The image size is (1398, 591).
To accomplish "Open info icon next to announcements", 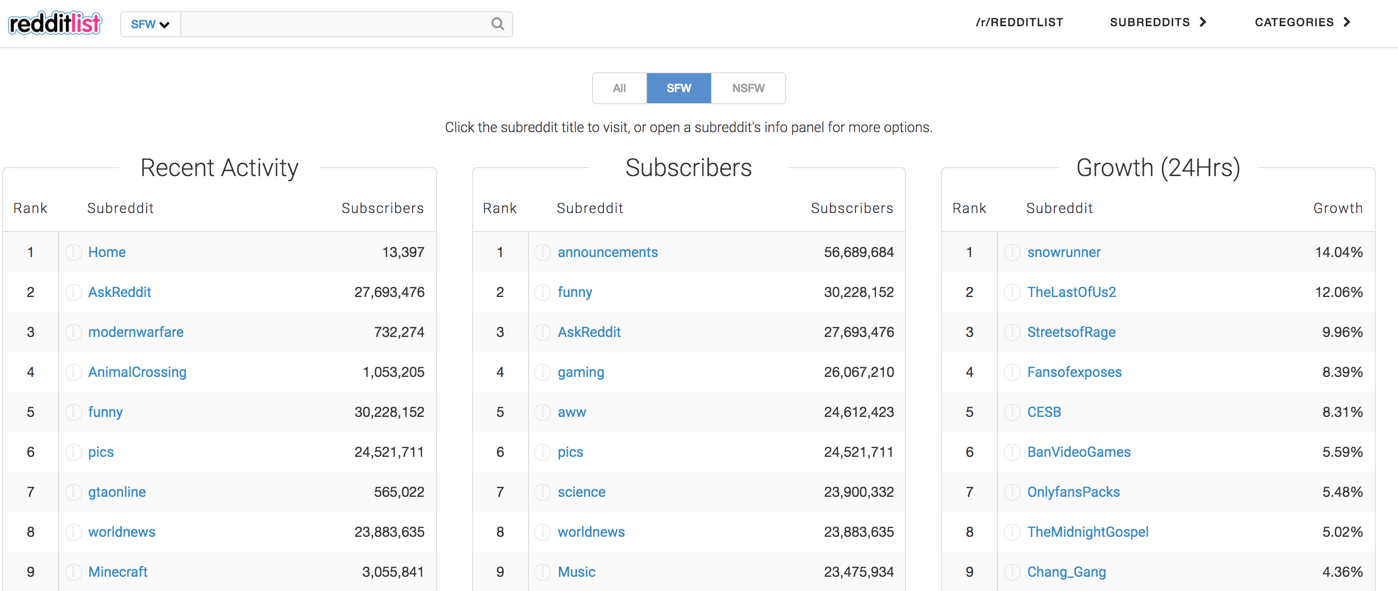I will coord(542,252).
